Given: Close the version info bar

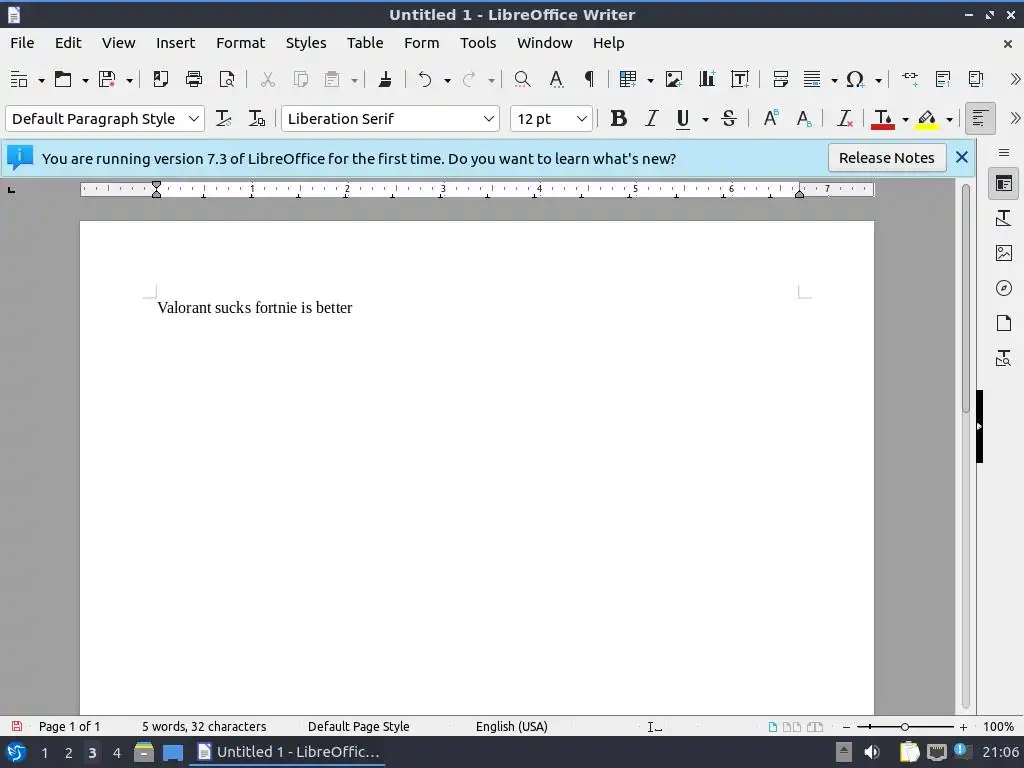Looking at the screenshot, I should (x=961, y=157).
